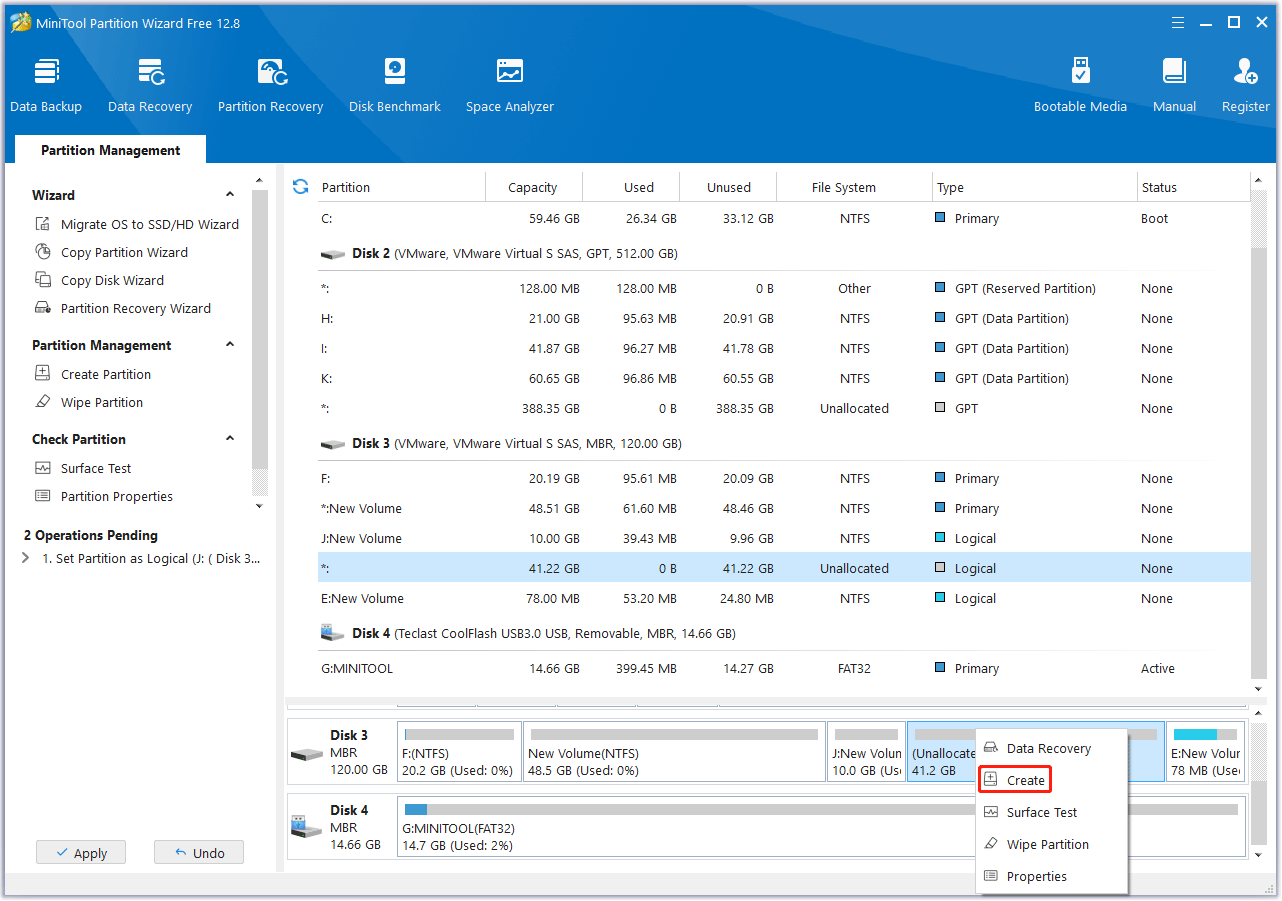This screenshot has width=1282, height=901.
Task: Select E:New Volume row in list
Action: (784, 599)
